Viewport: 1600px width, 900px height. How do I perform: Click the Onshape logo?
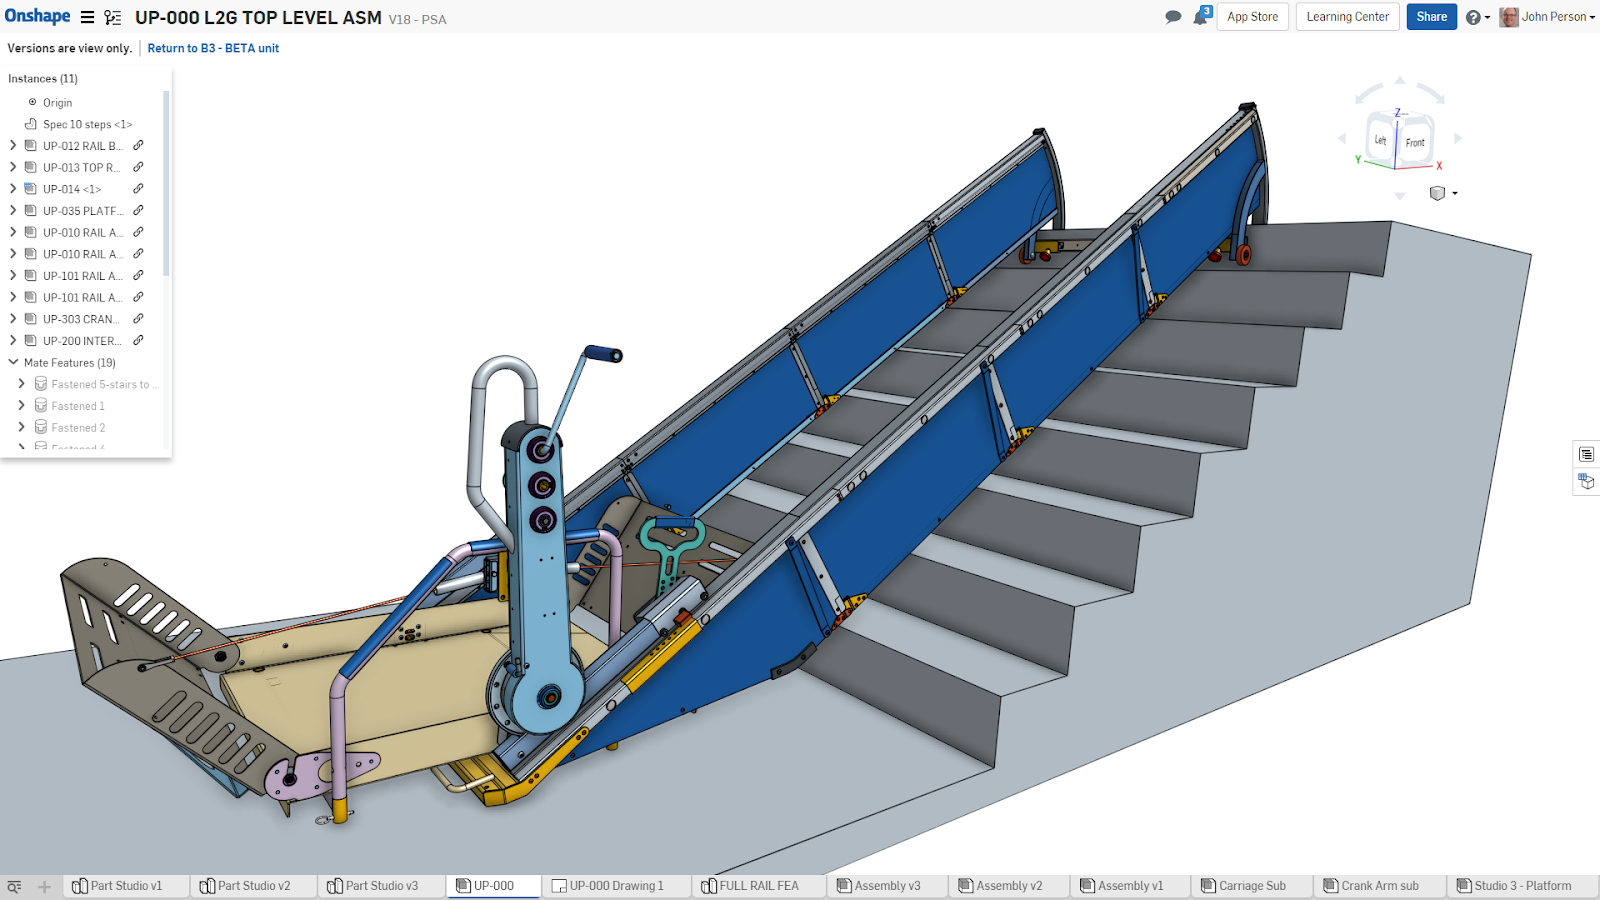[x=37, y=16]
